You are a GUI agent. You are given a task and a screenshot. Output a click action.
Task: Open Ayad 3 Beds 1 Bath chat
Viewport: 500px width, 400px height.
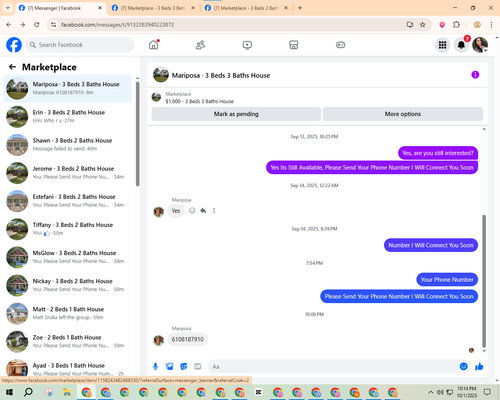[x=67, y=368]
